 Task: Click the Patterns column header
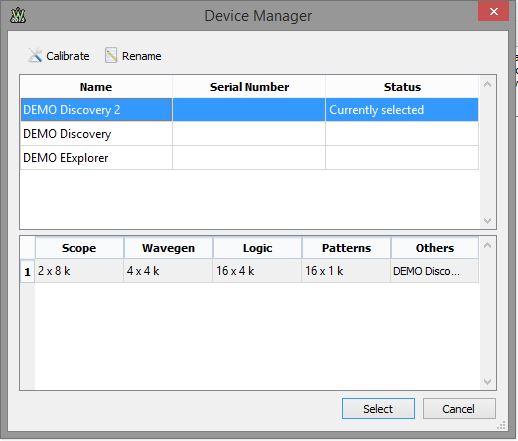[x=346, y=248]
